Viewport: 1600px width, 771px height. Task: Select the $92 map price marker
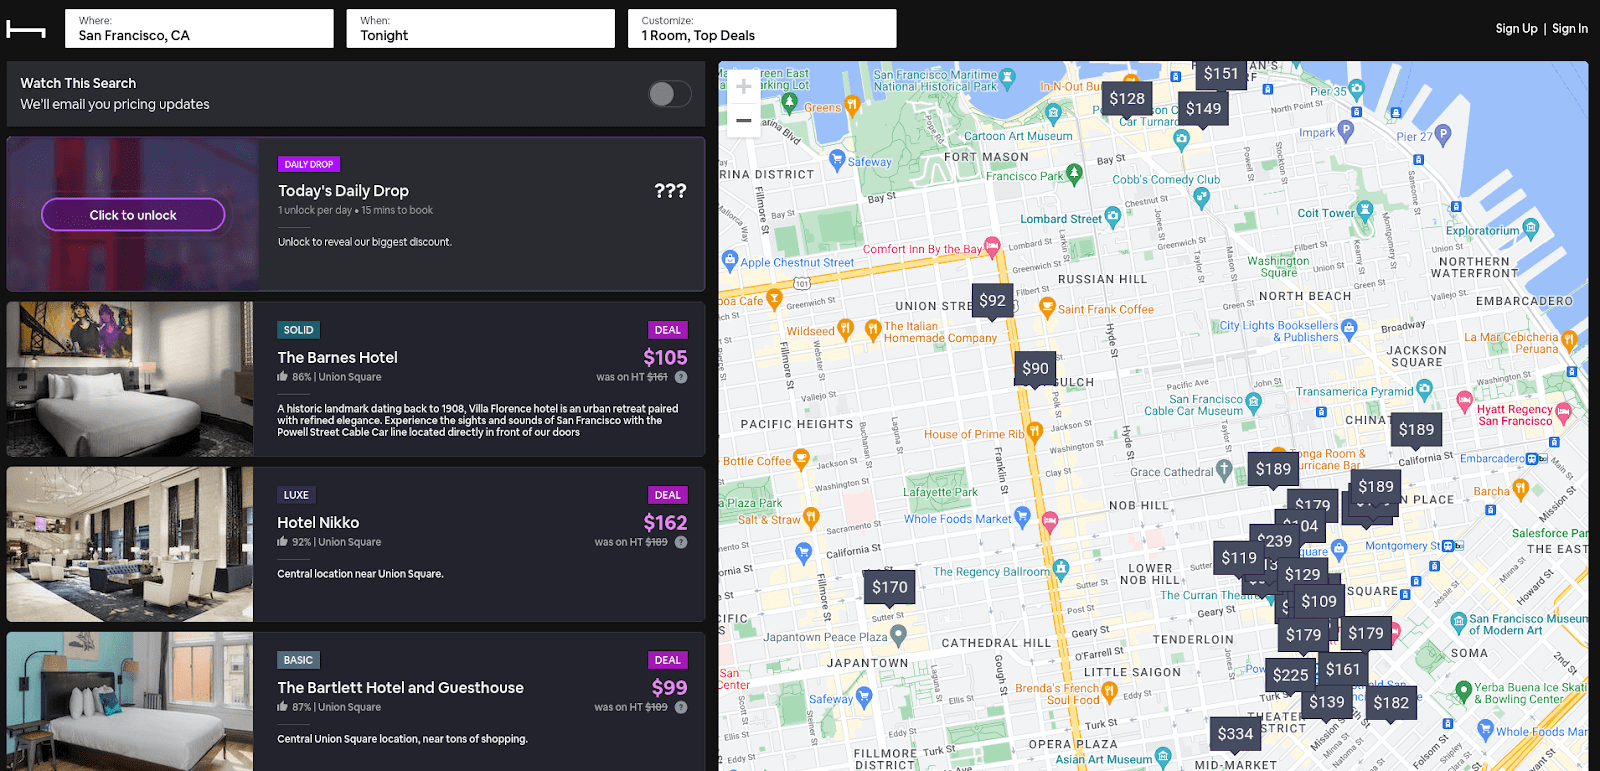992,300
